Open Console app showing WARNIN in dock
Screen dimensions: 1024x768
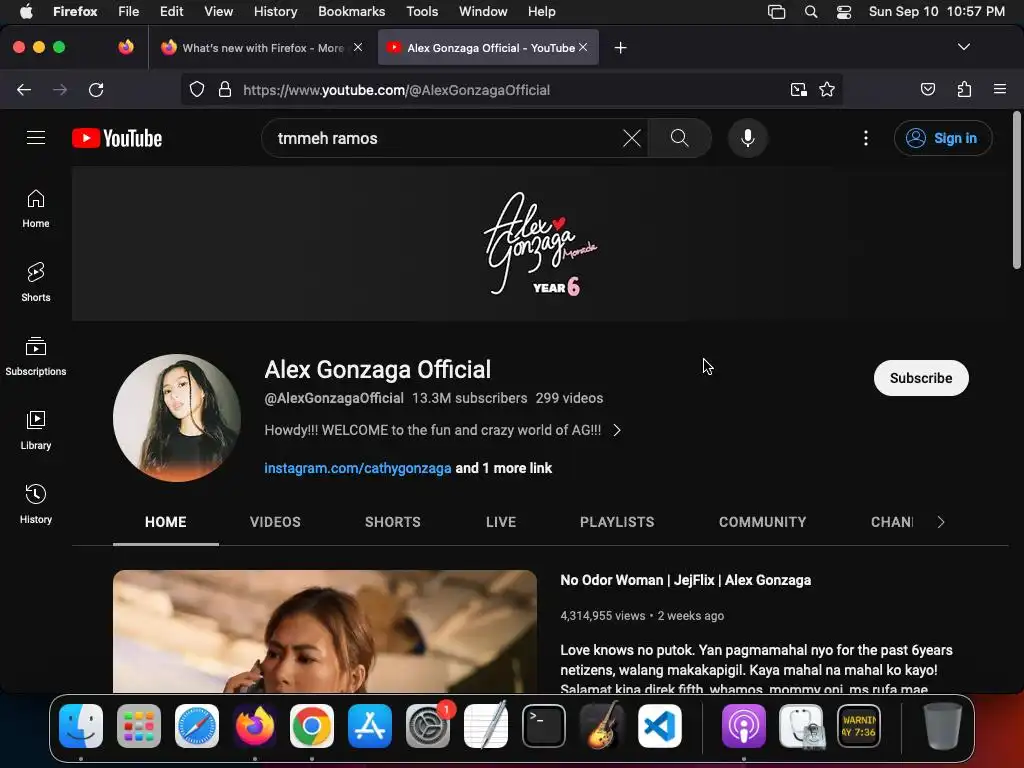(859, 726)
